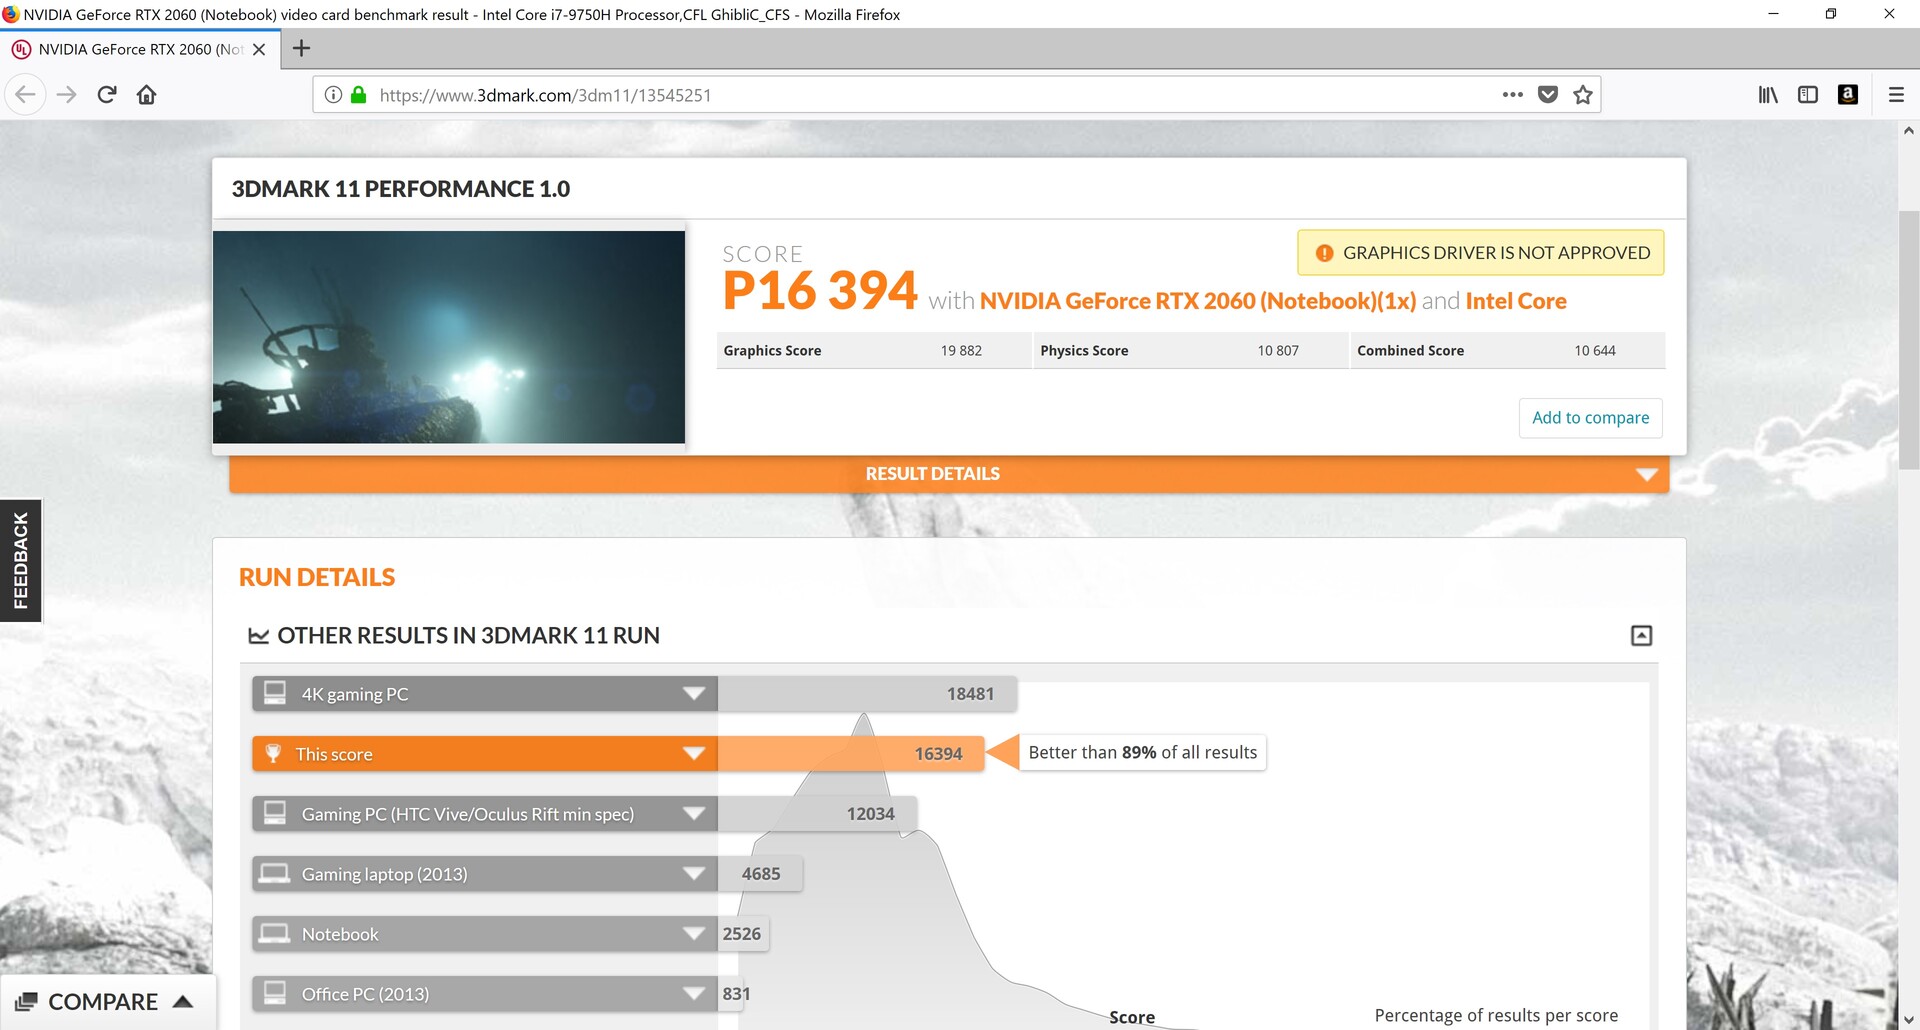Click the benchmark scene thumbnail

[449, 337]
